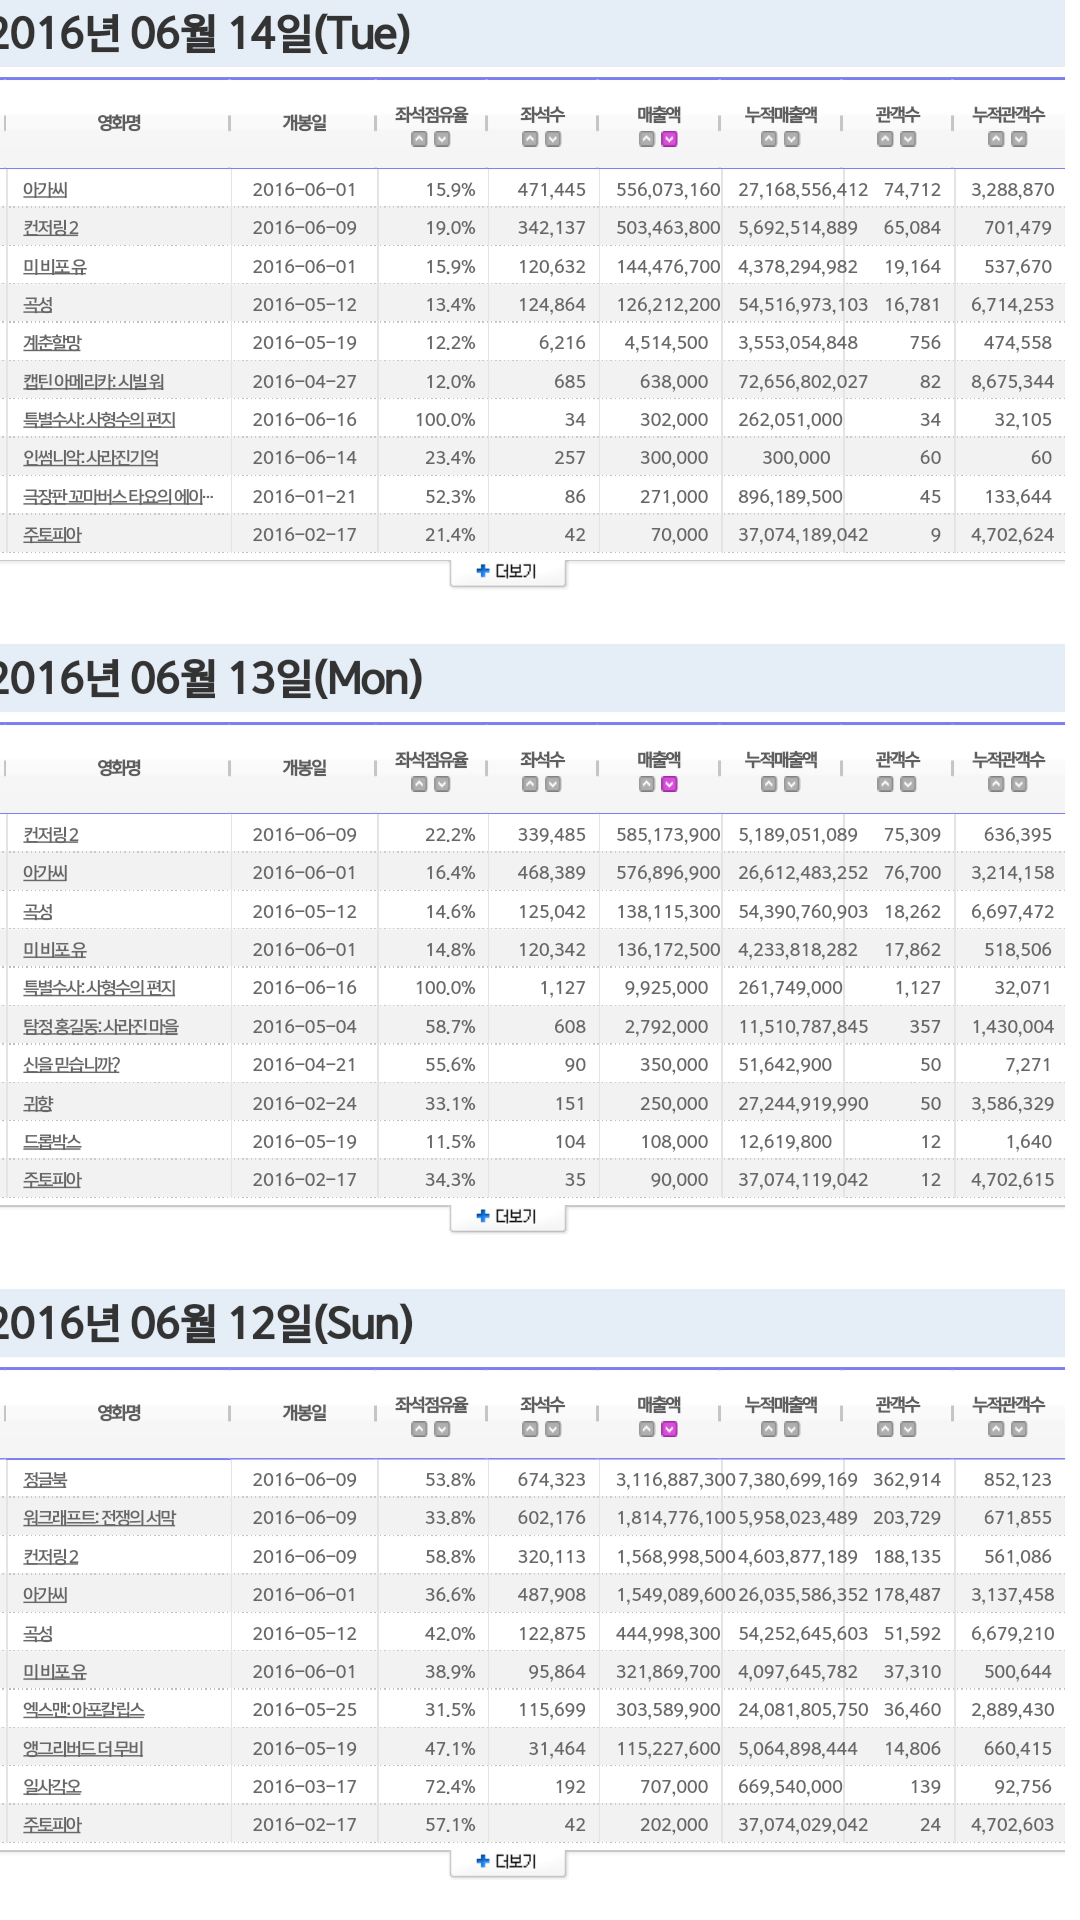Toggle highlighted 매출액 descending sort in June 13 table
The height and width of the screenshot is (1920, 1080).
[x=670, y=785]
